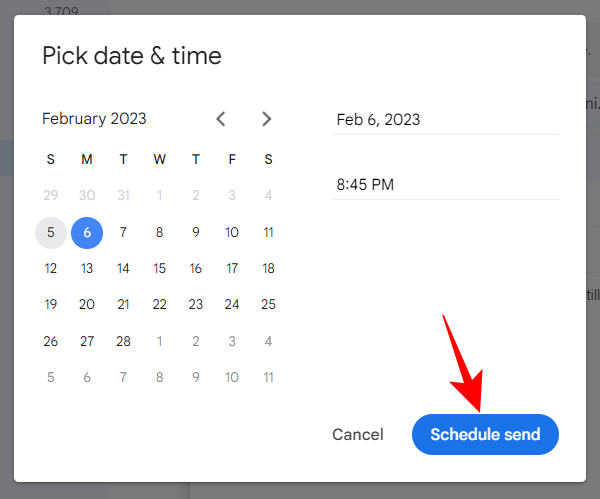The width and height of the screenshot is (600, 499).
Task: Select February 6 in the calendar
Action: point(87,233)
